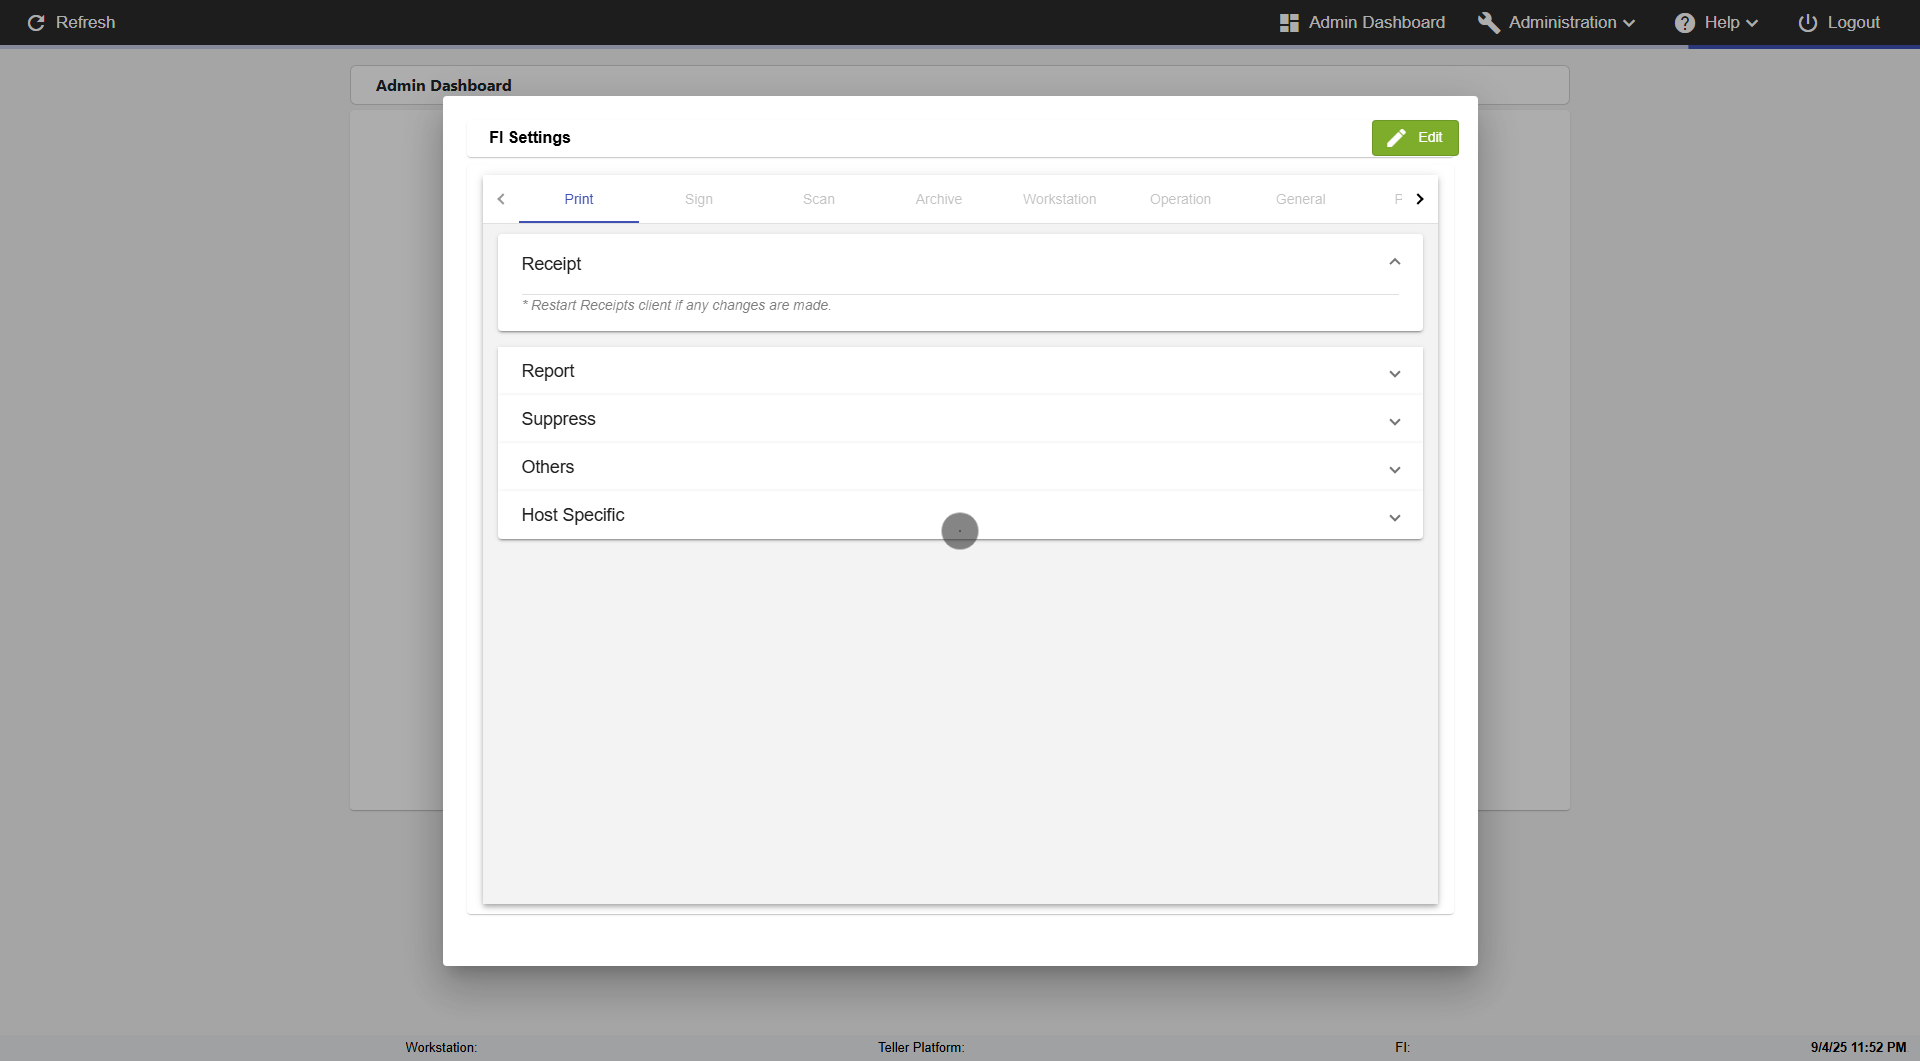This screenshot has width=1920, height=1061.
Task: Expand the Report section chevron
Action: coord(1395,374)
